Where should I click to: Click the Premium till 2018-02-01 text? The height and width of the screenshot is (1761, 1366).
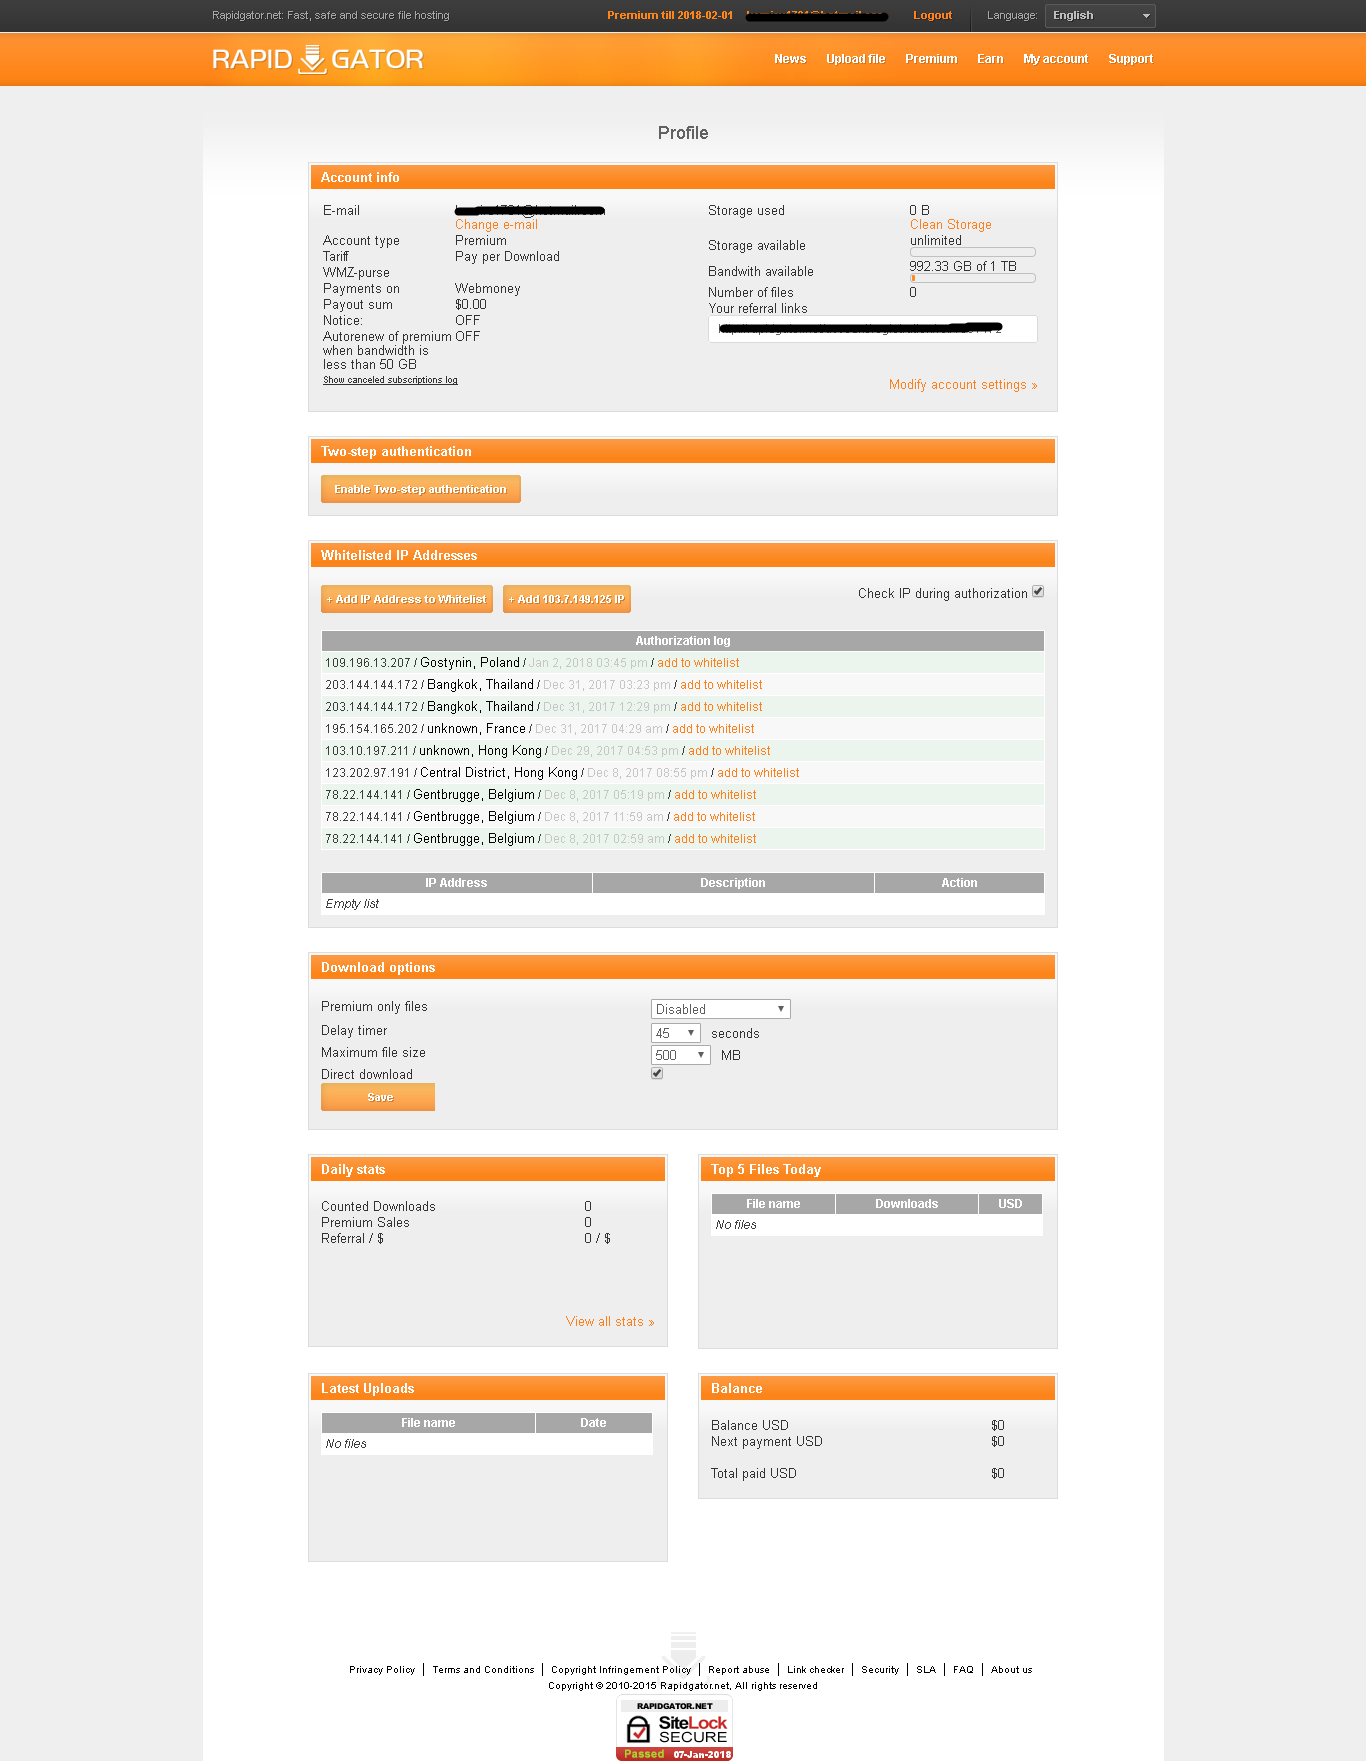[x=670, y=15]
